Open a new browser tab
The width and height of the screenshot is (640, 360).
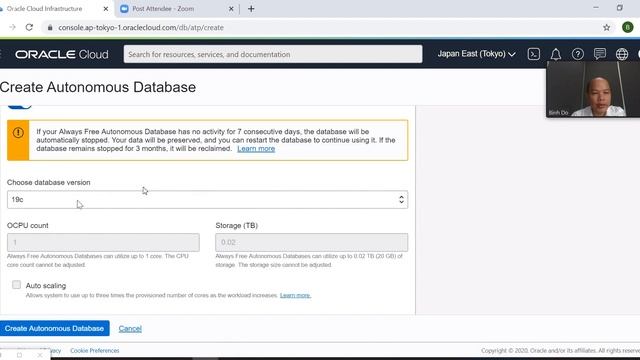251,9
